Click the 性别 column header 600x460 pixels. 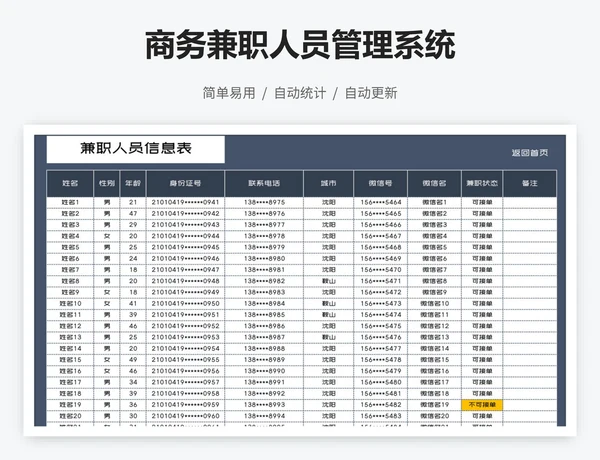click(x=107, y=183)
